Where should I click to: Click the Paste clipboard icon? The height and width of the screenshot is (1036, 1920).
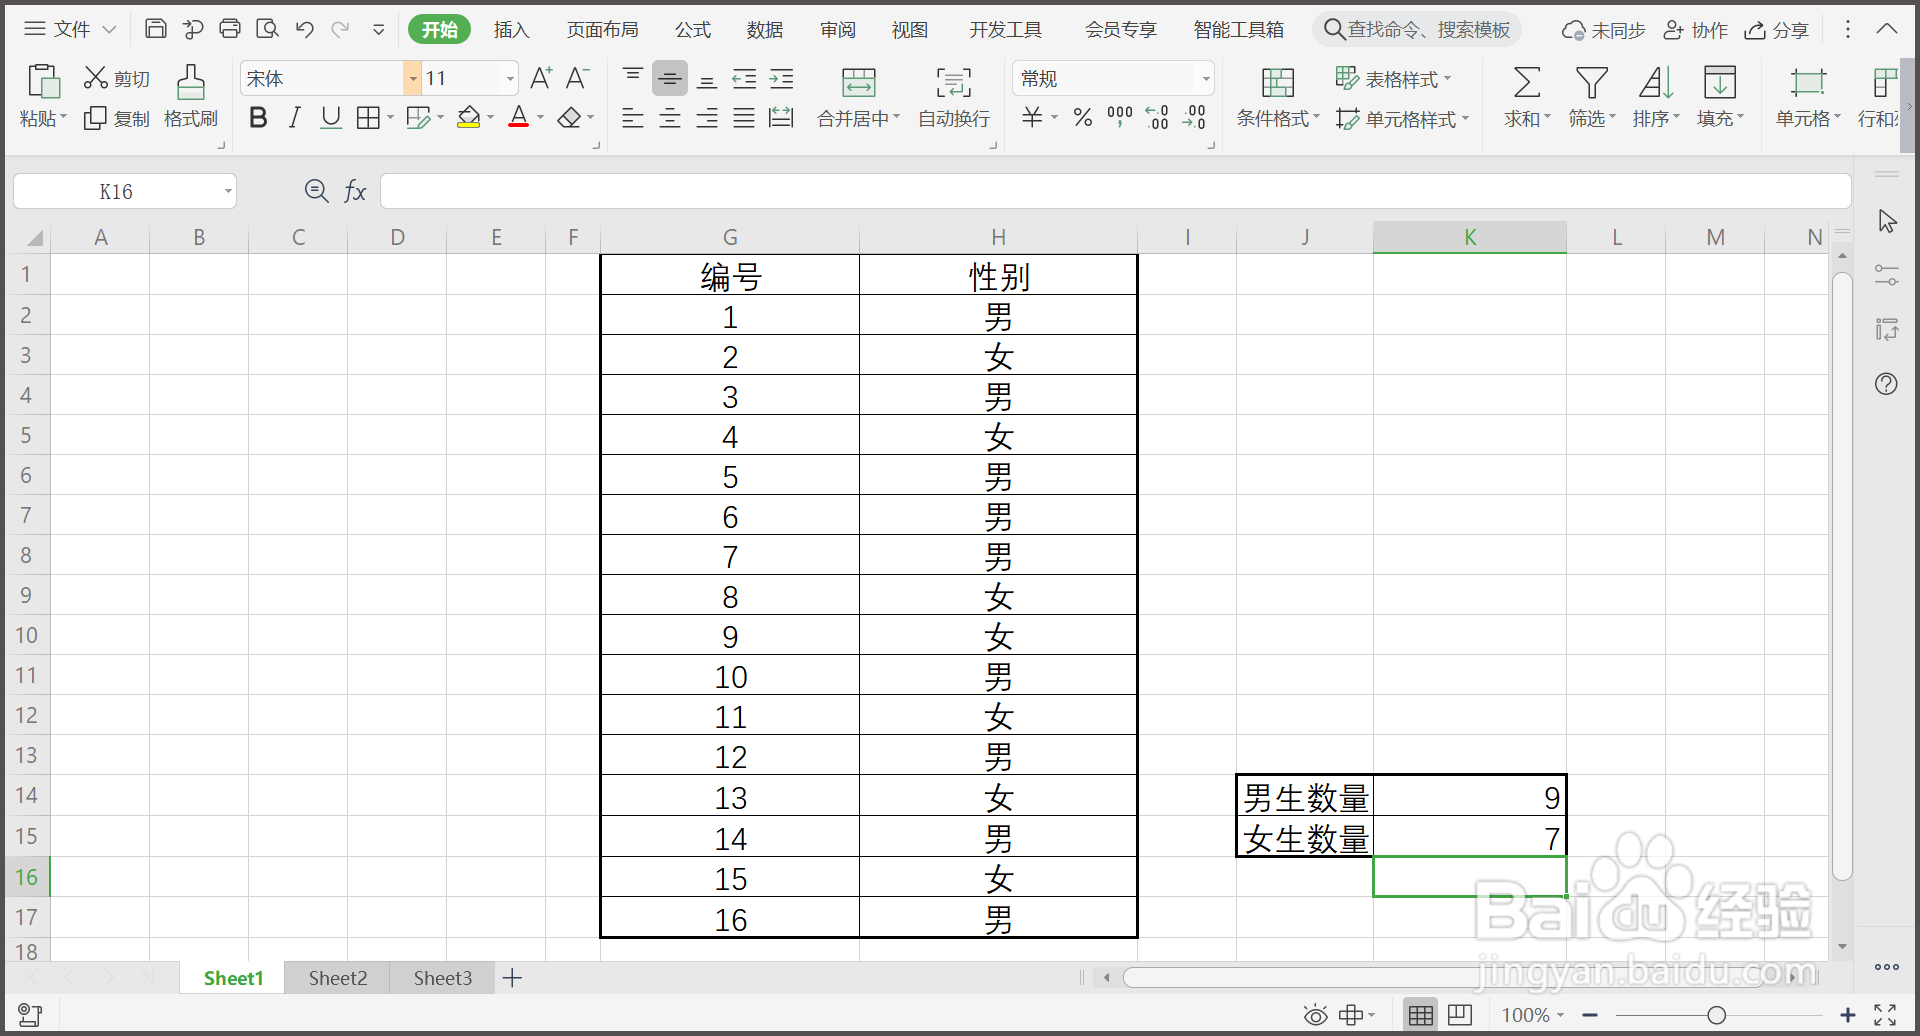[x=44, y=81]
